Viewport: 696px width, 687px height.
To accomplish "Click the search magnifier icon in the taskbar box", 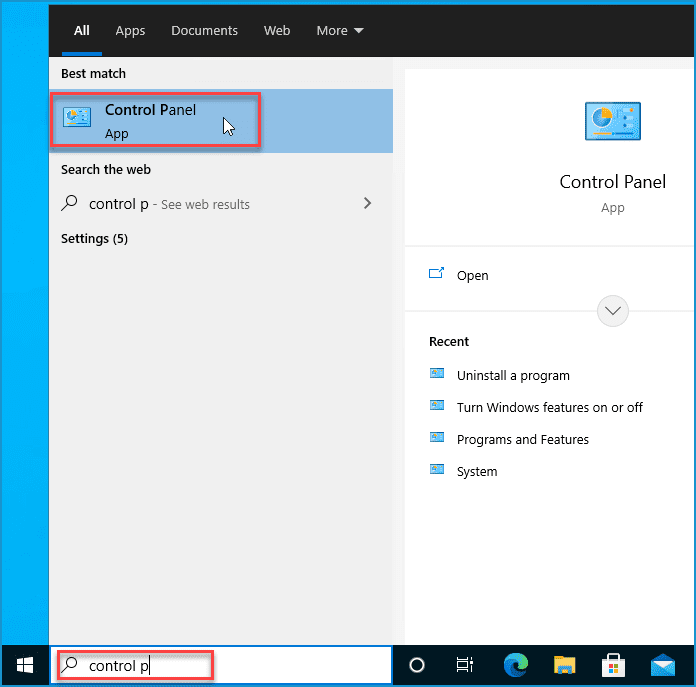I will pos(70,665).
